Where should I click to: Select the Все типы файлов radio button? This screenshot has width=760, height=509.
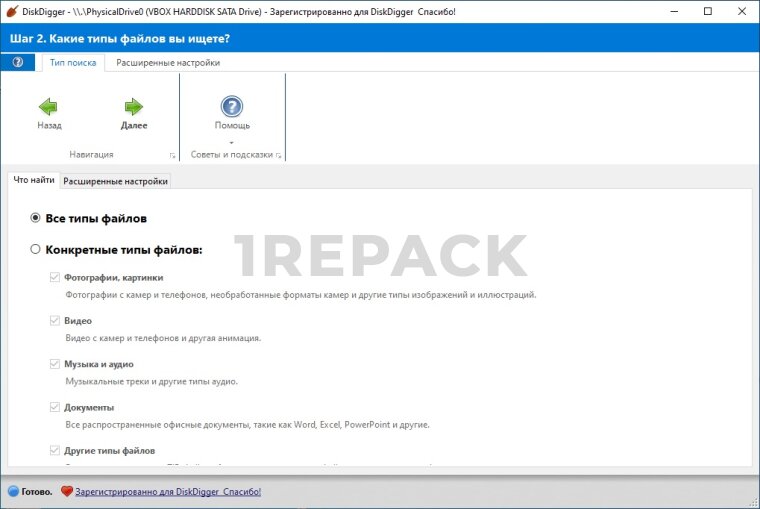click(36, 217)
